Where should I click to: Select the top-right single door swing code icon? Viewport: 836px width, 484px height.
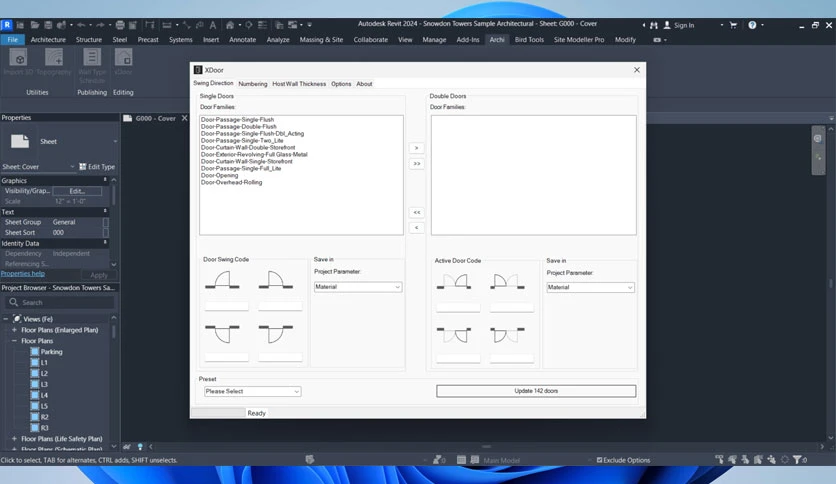[276, 280]
